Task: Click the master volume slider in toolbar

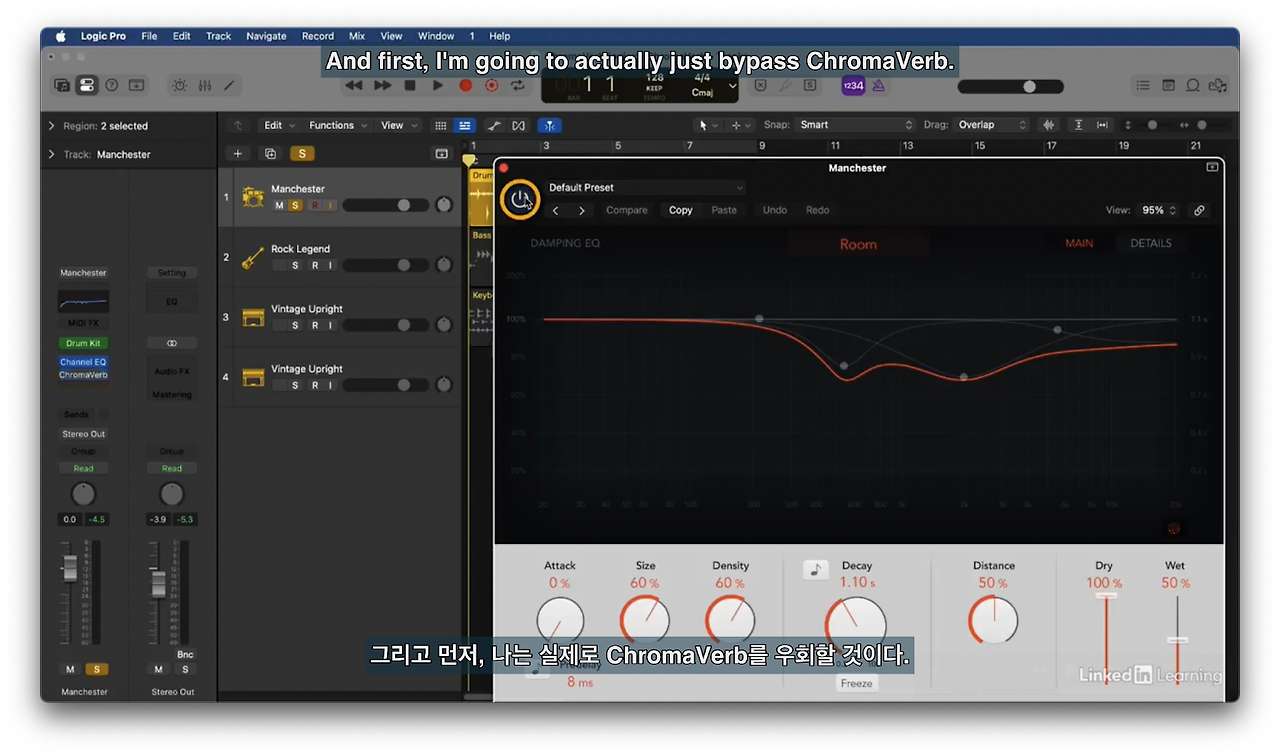Action: (1009, 86)
